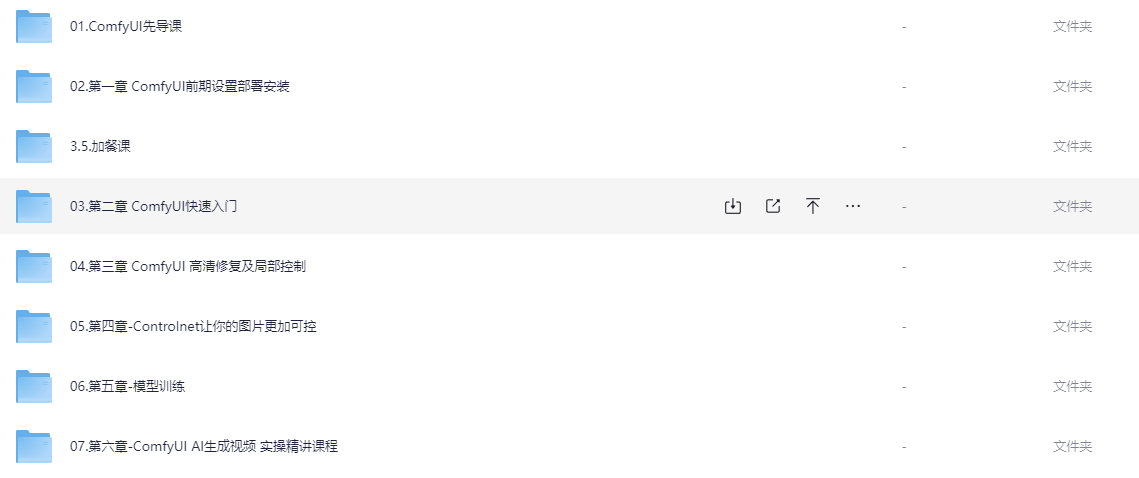The height and width of the screenshot is (478, 1139).
Task: Click move-to-top arrow icon
Action: coord(813,206)
